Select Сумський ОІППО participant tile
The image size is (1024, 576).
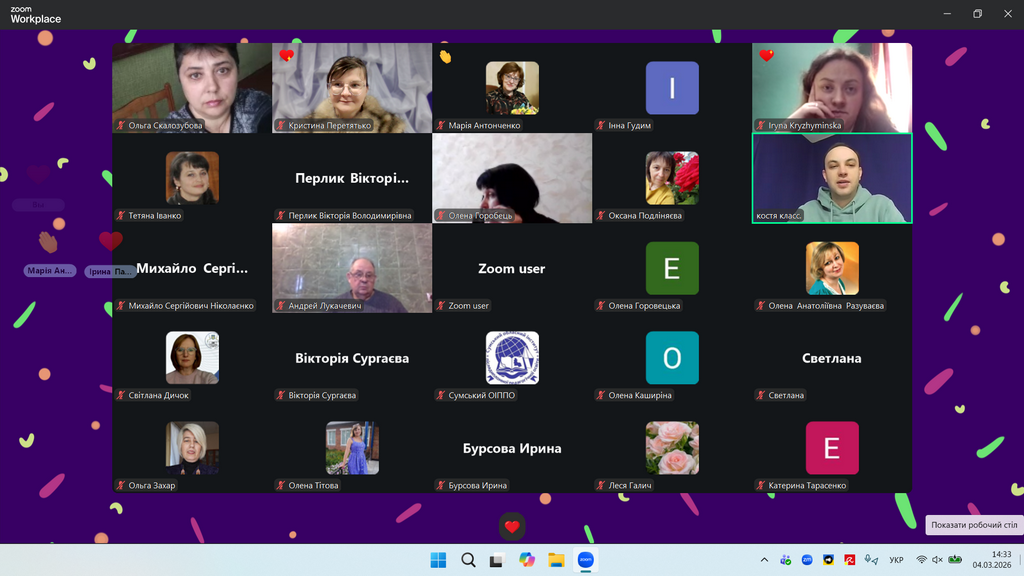pos(512,358)
